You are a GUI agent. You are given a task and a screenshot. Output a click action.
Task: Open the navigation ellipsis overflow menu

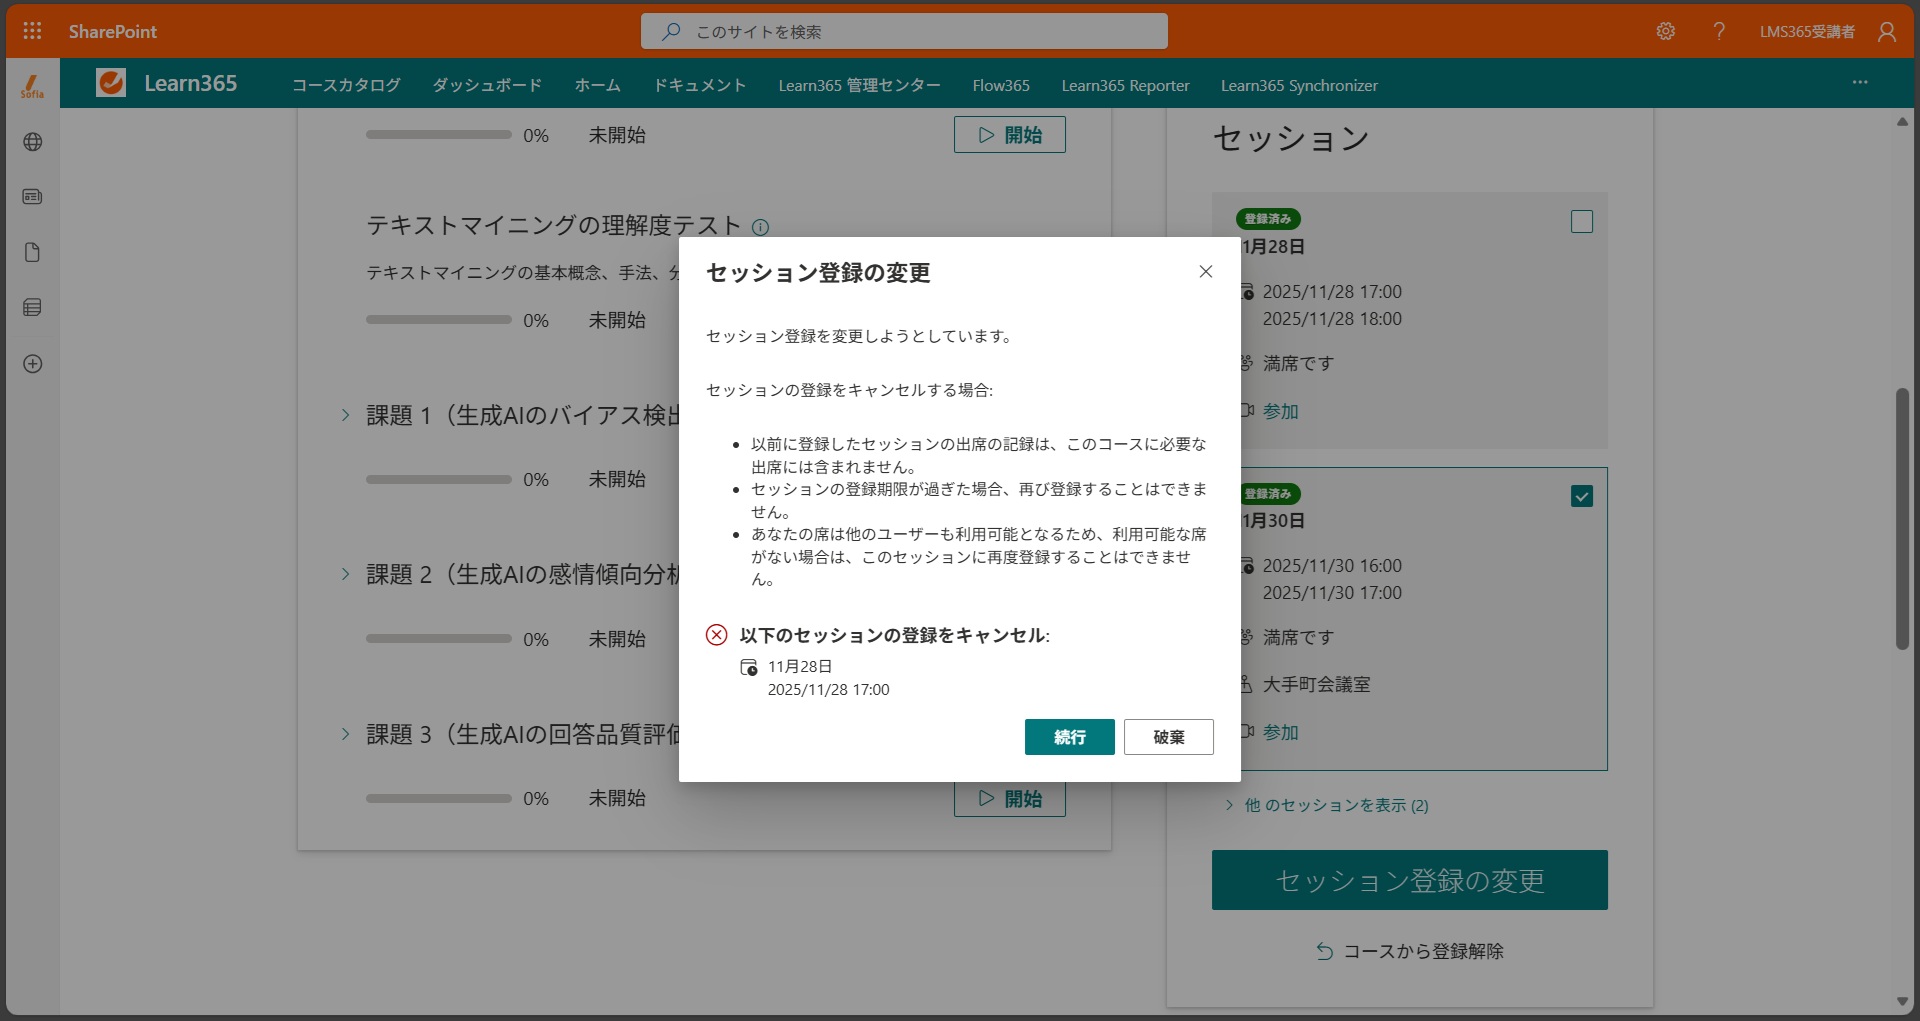coord(1860,82)
